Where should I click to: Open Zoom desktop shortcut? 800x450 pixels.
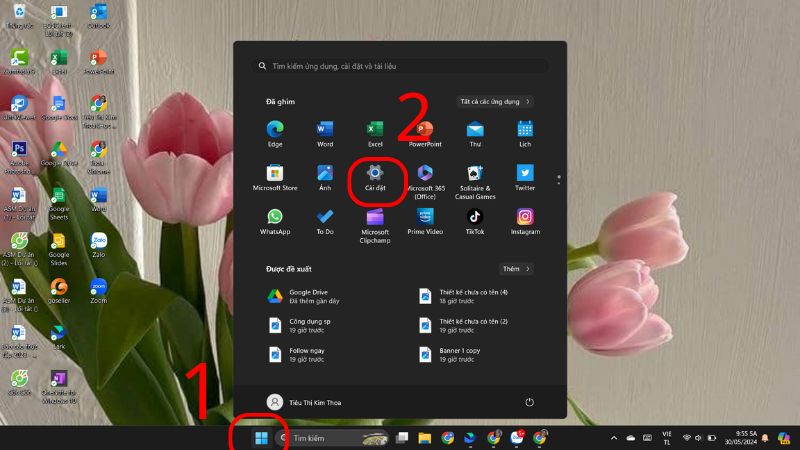click(x=98, y=291)
